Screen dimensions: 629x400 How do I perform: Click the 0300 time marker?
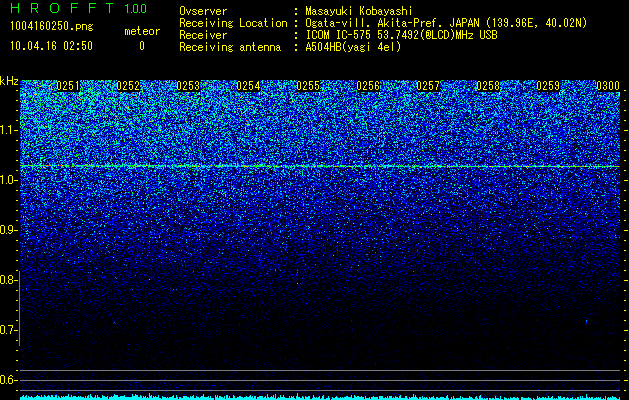608,86
